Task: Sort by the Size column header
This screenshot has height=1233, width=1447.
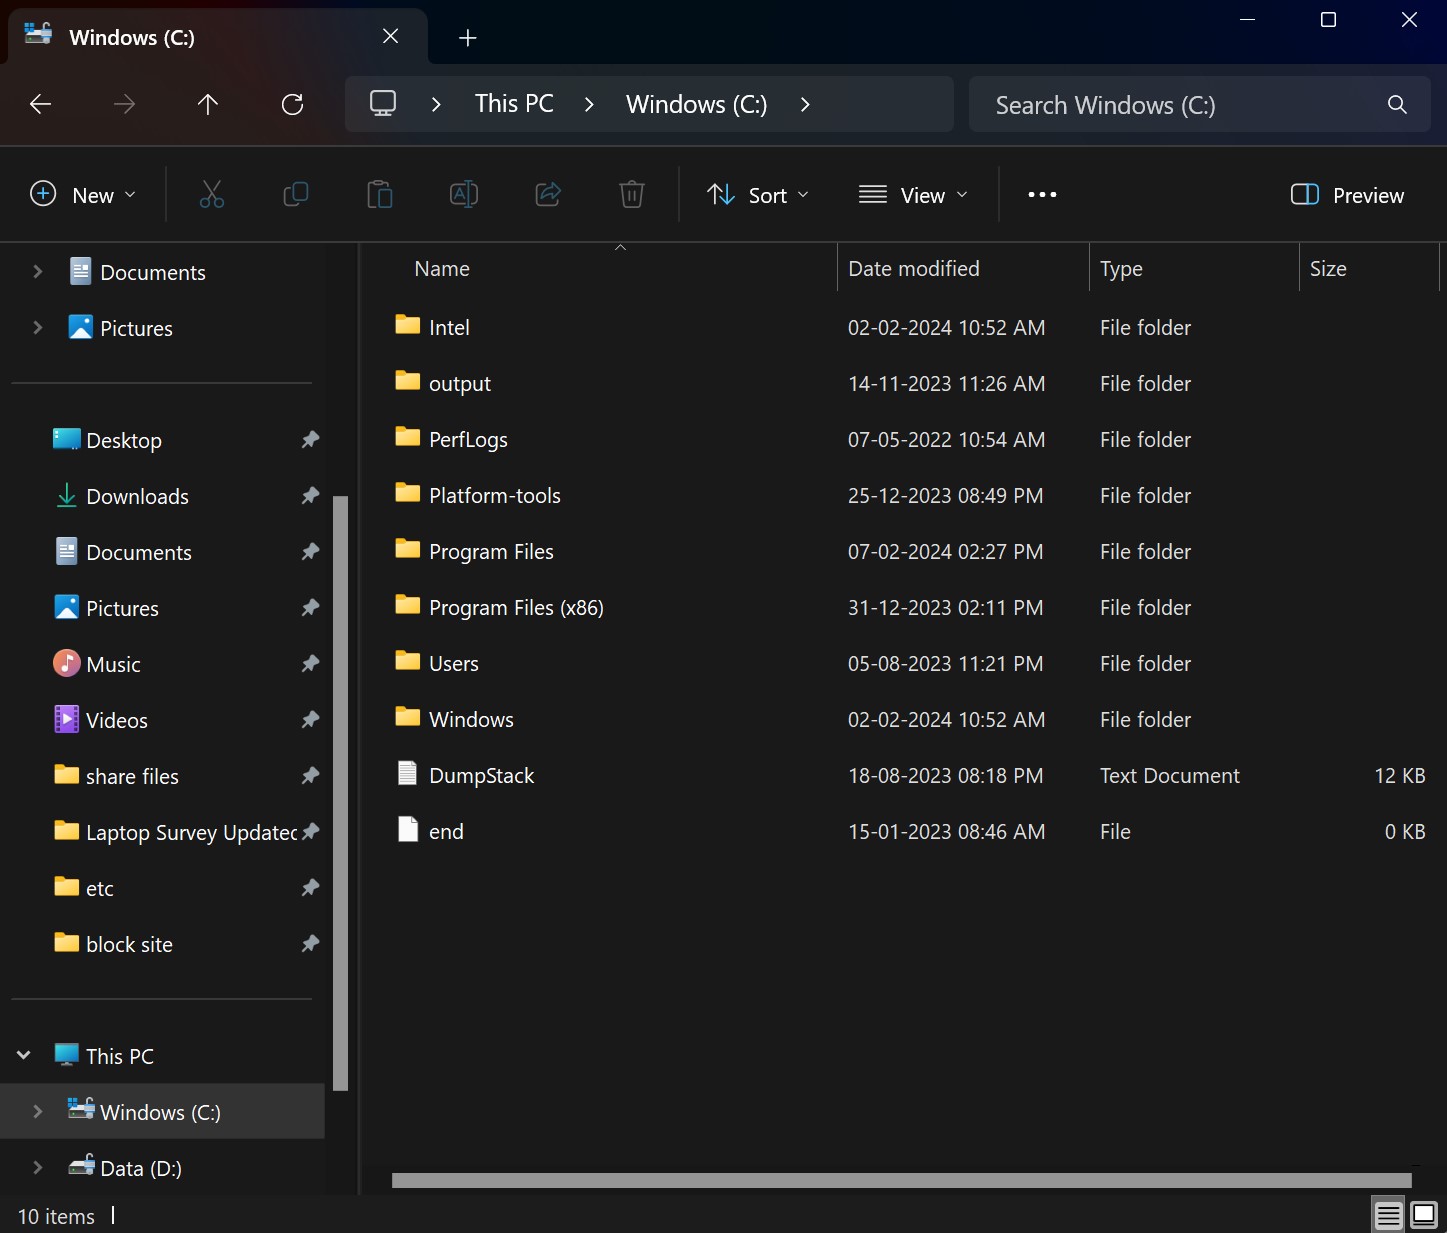Action: pos(1368,269)
